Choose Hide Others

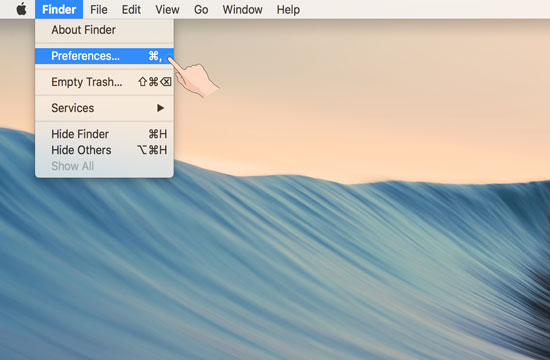point(104,150)
